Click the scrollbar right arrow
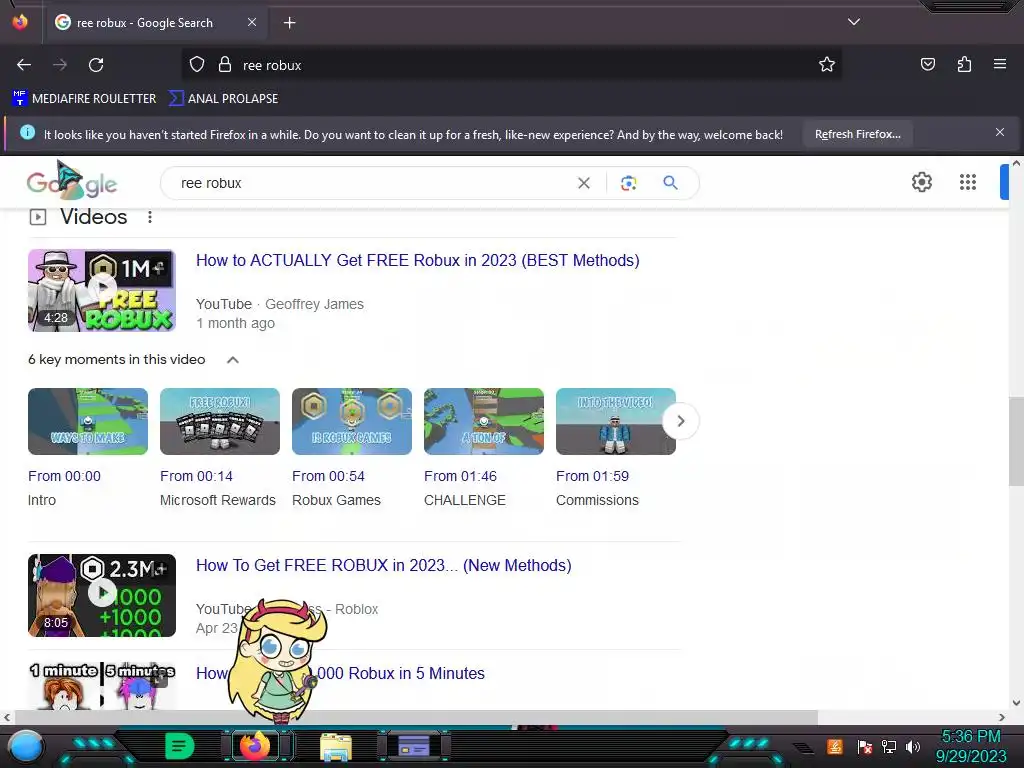Screen dimensions: 1024x768 tap(1002, 717)
